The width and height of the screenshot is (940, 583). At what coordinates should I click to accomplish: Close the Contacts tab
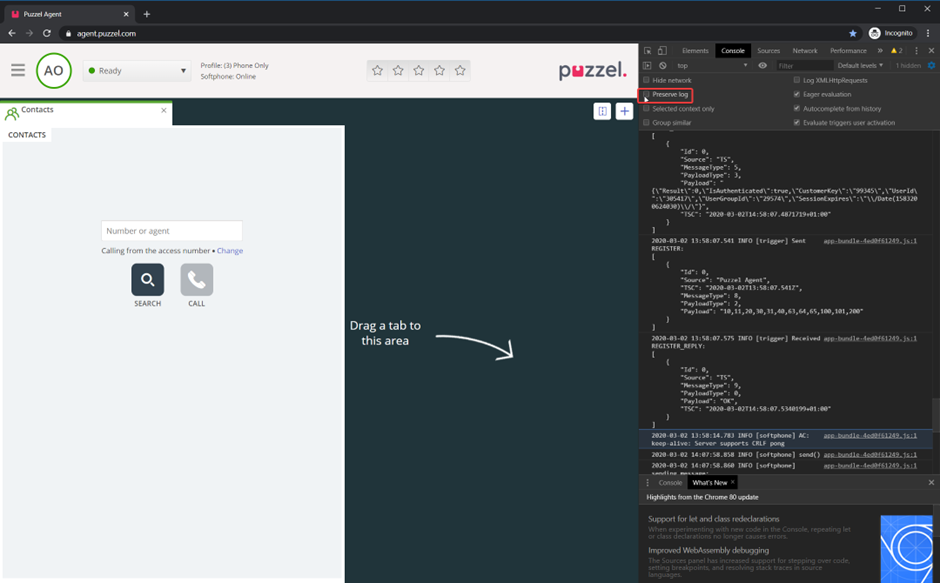pyautogui.click(x=164, y=110)
